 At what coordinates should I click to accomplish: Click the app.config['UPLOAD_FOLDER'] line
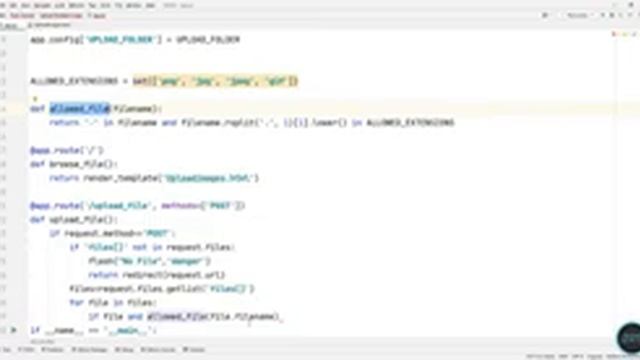[135, 40]
